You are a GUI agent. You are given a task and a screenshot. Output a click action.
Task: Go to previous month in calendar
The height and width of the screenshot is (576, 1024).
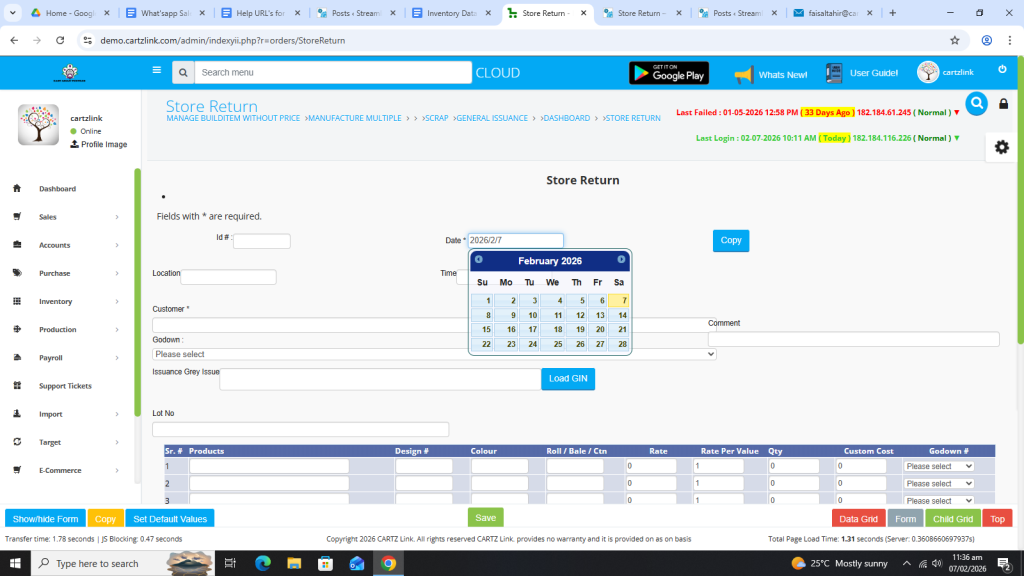tap(479, 260)
